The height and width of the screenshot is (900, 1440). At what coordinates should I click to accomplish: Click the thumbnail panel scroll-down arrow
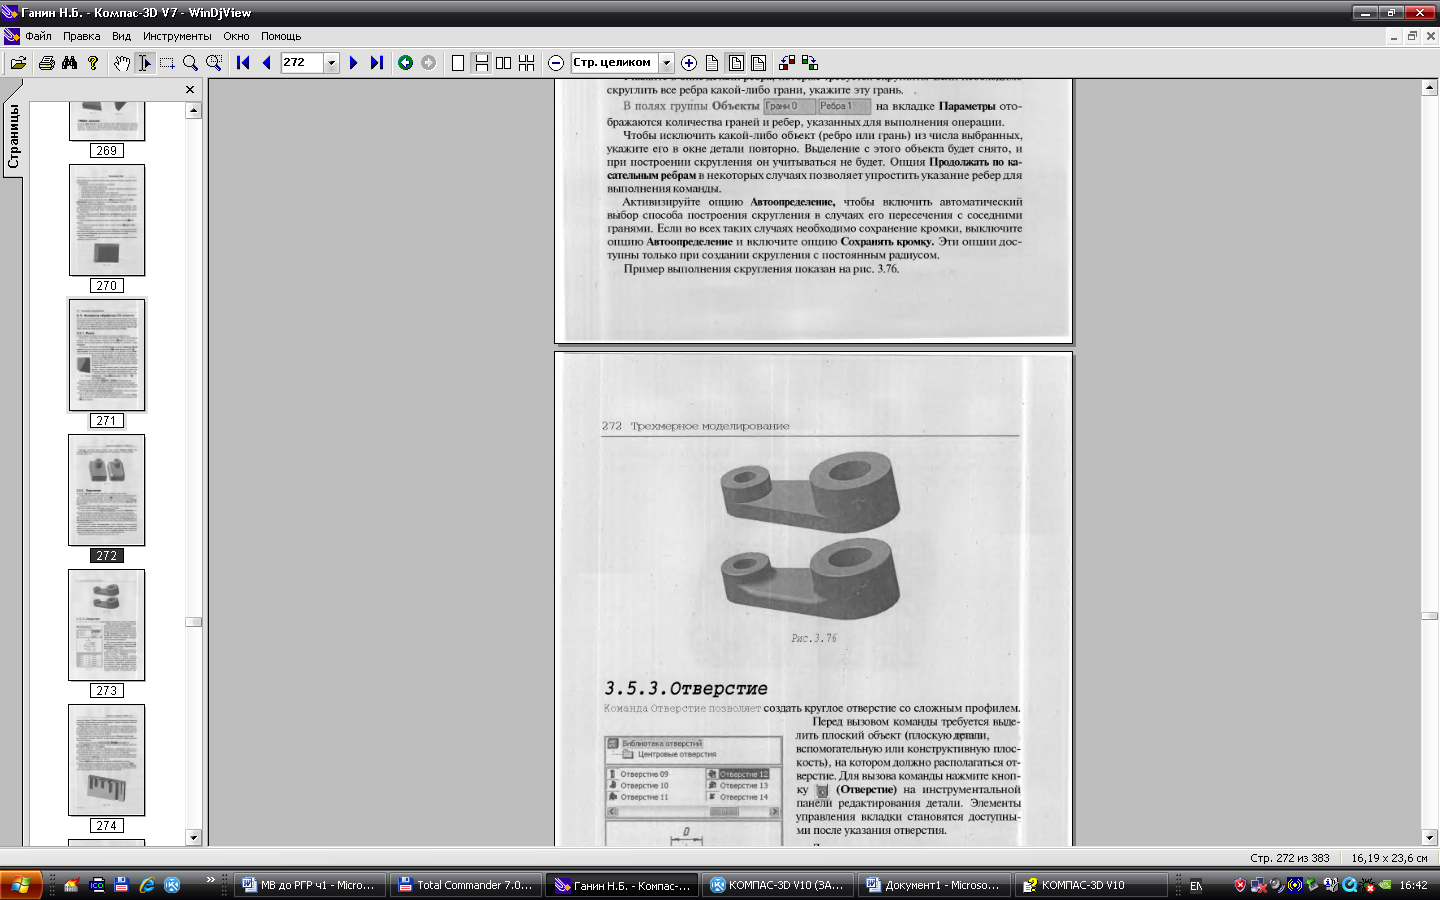point(194,837)
